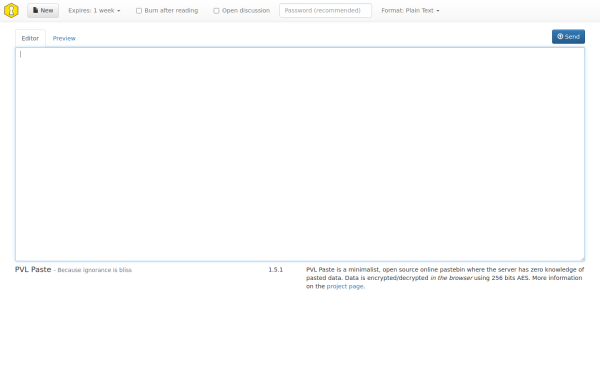Click the caret next to Plain Text

(x=438, y=11)
